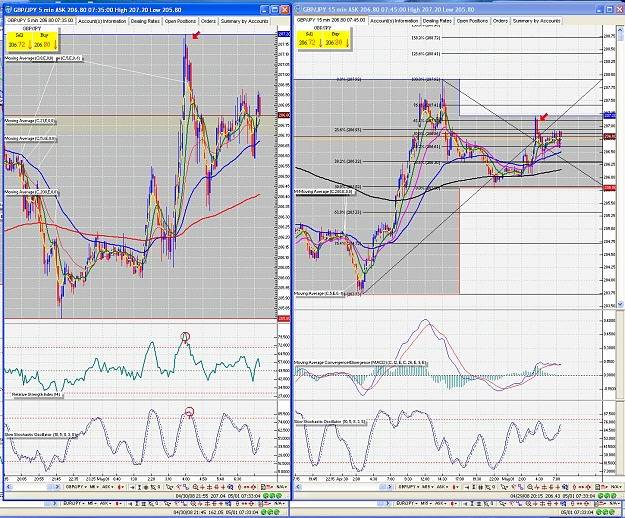This screenshot has height=518, width=625.
Task: Open the M5 timeframe dropdown in 5 min chart
Action: 94,487
